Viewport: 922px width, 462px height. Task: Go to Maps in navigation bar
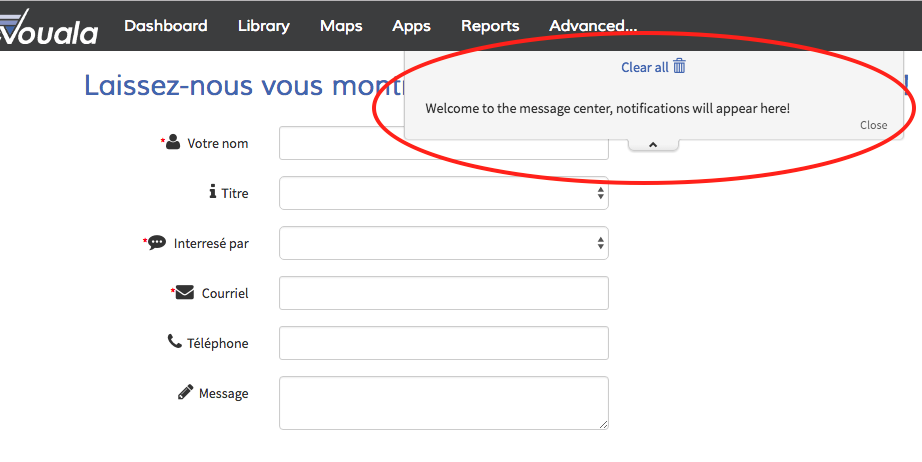click(x=341, y=26)
